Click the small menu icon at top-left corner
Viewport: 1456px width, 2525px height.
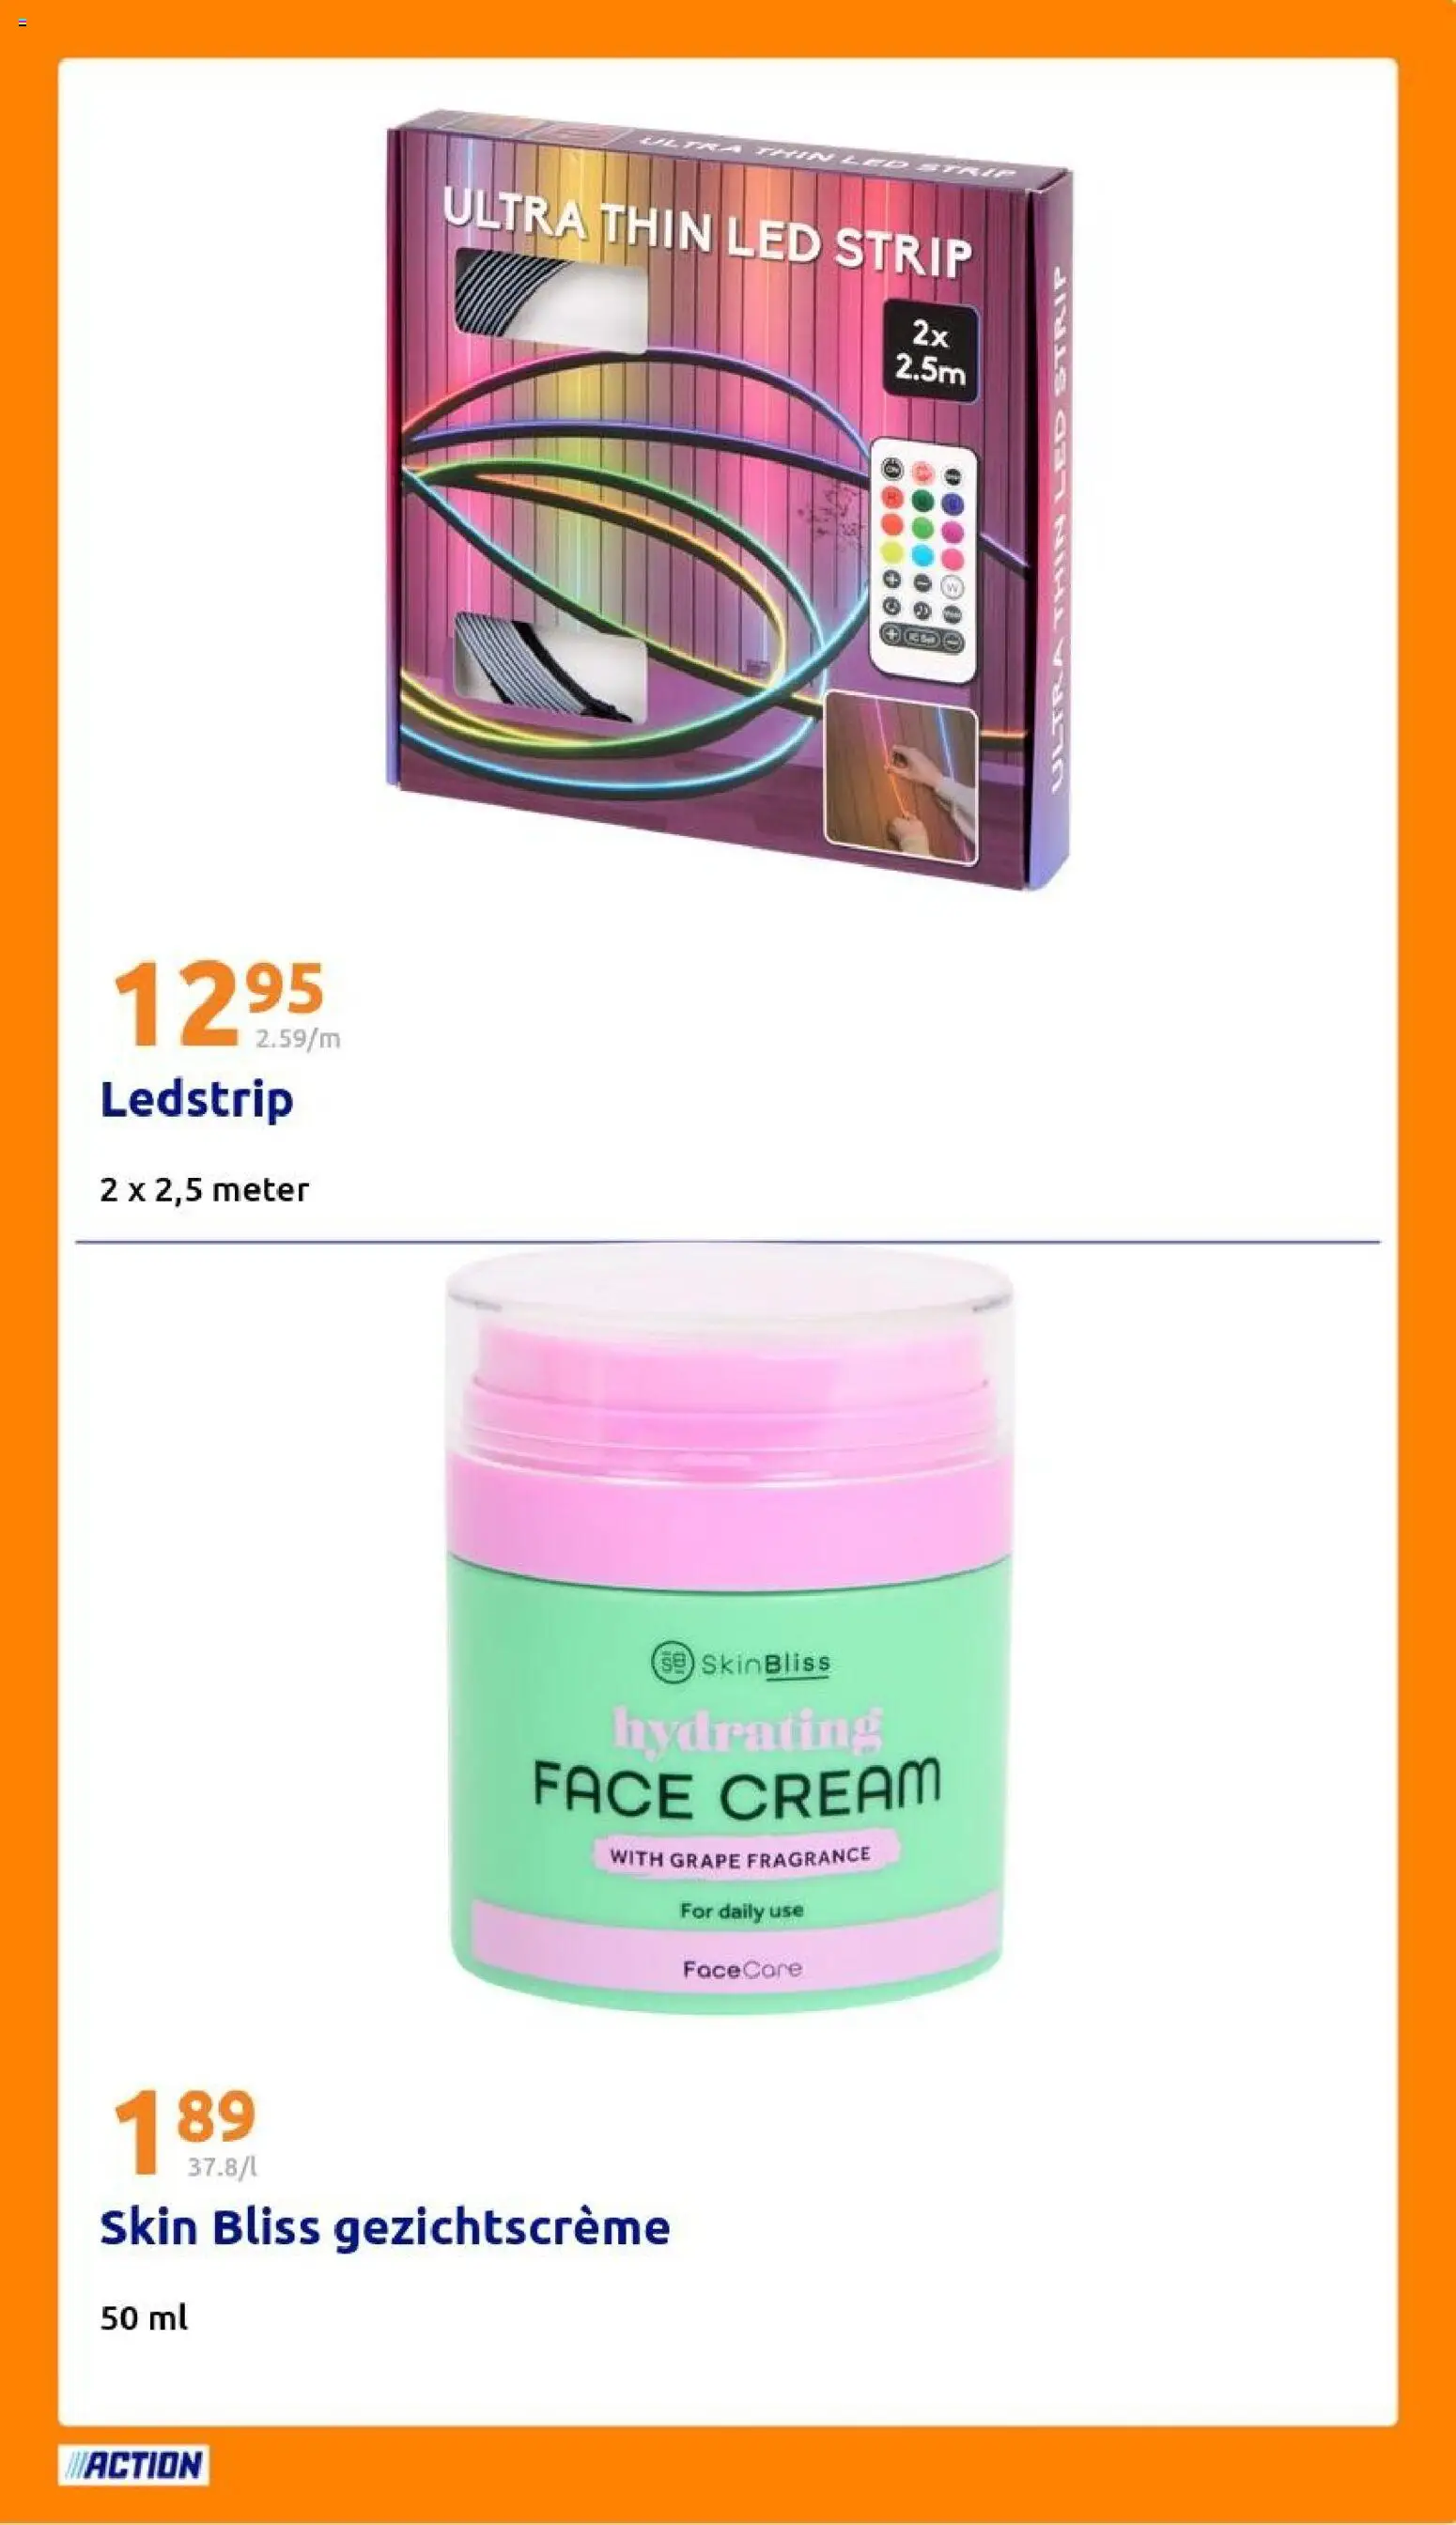(23, 23)
